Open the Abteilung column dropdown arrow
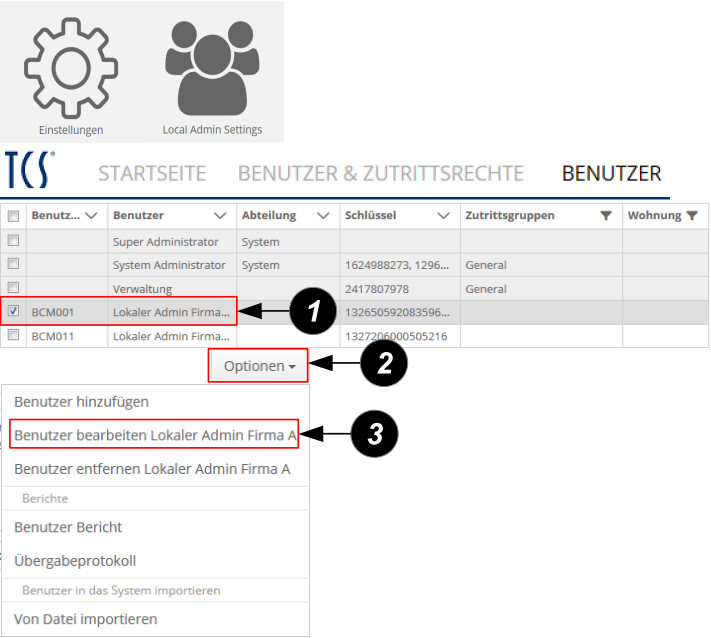Image resolution: width=711 pixels, height=638 pixels. pos(322,216)
